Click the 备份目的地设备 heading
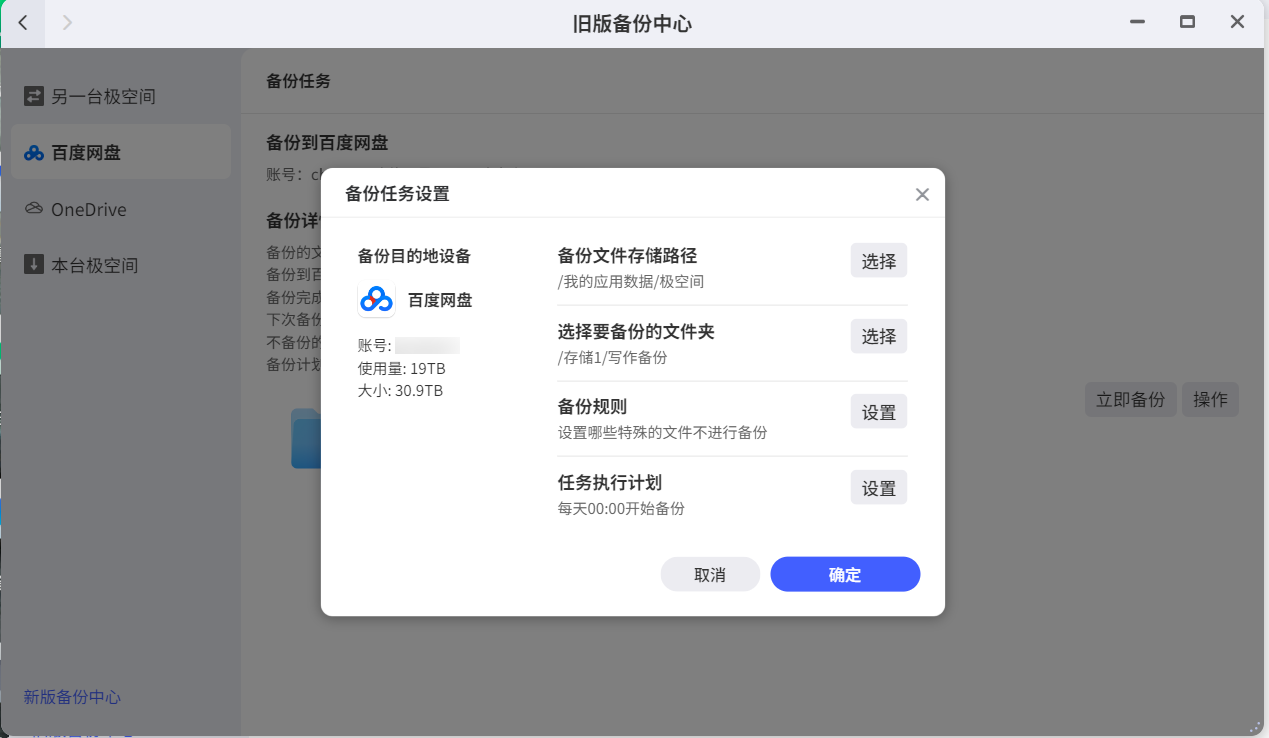This screenshot has height=738, width=1269. point(414,256)
